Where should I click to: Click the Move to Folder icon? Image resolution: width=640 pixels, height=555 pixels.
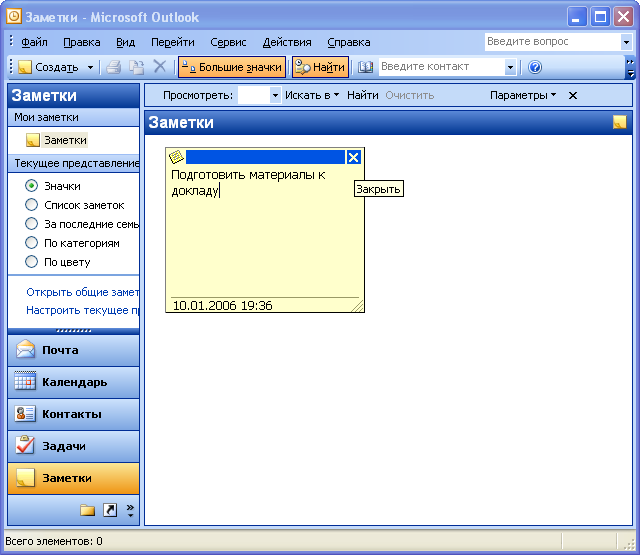[136, 67]
